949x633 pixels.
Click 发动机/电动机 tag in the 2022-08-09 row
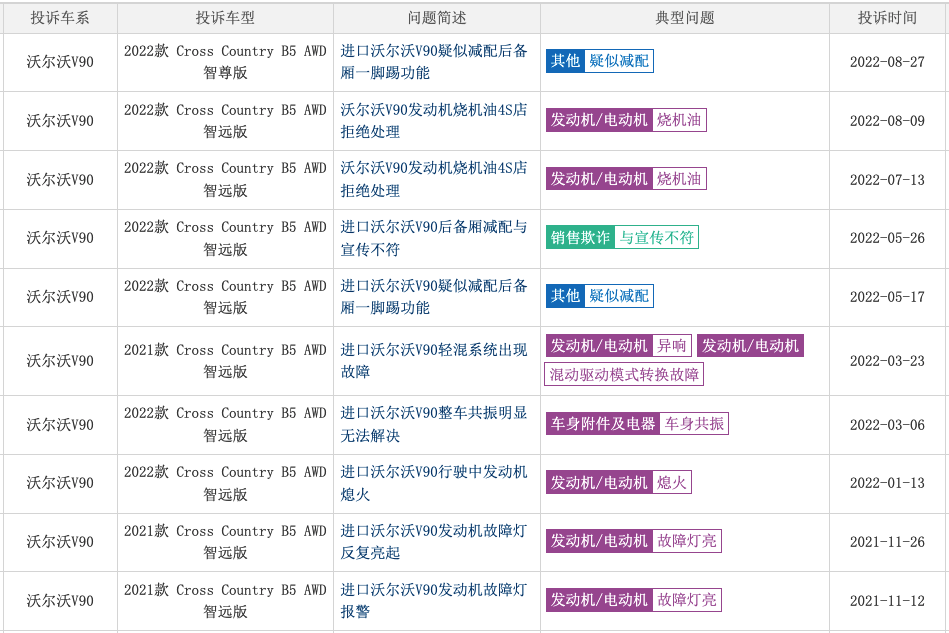599,120
